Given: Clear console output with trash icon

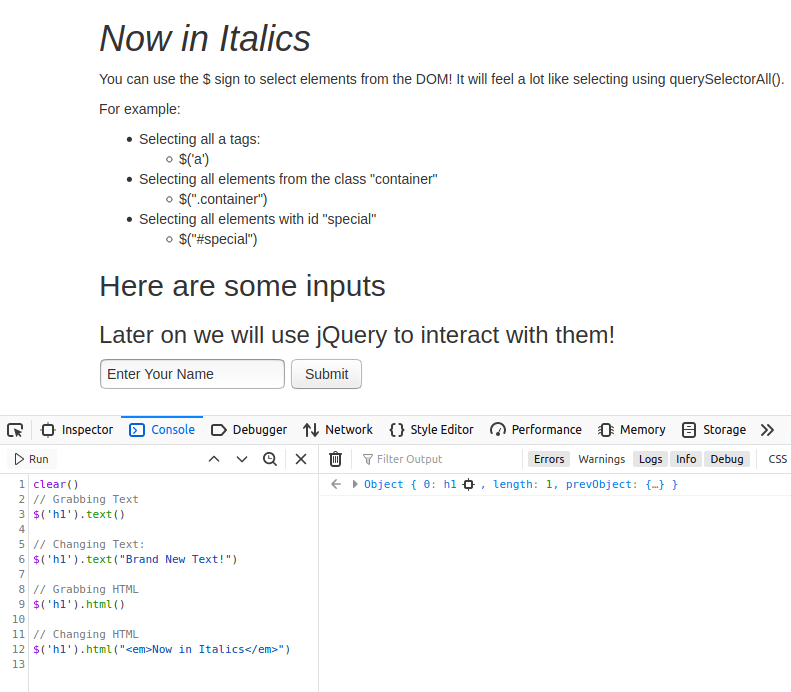Looking at the screenshot, I should (336, 459).
